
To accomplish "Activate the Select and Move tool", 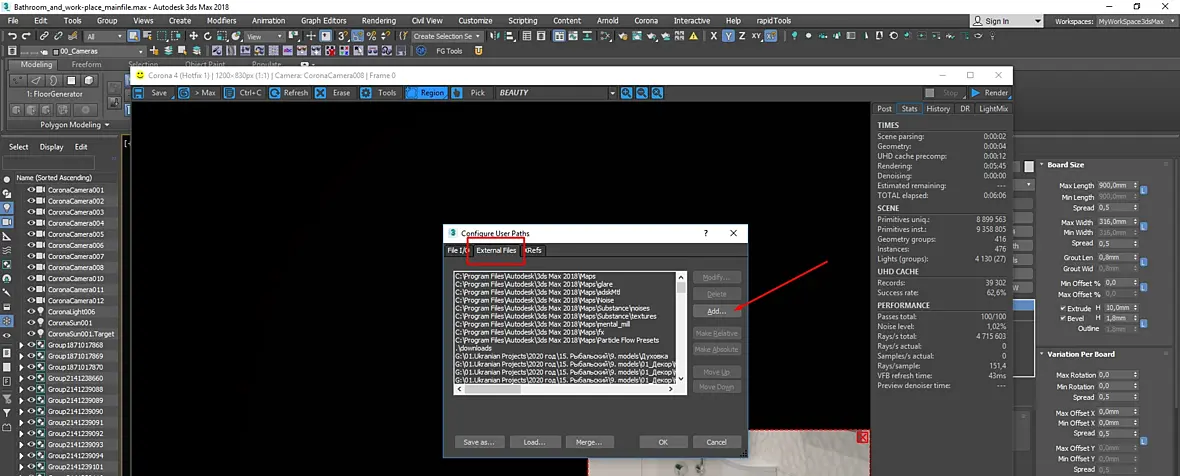I will coord(193,35).
